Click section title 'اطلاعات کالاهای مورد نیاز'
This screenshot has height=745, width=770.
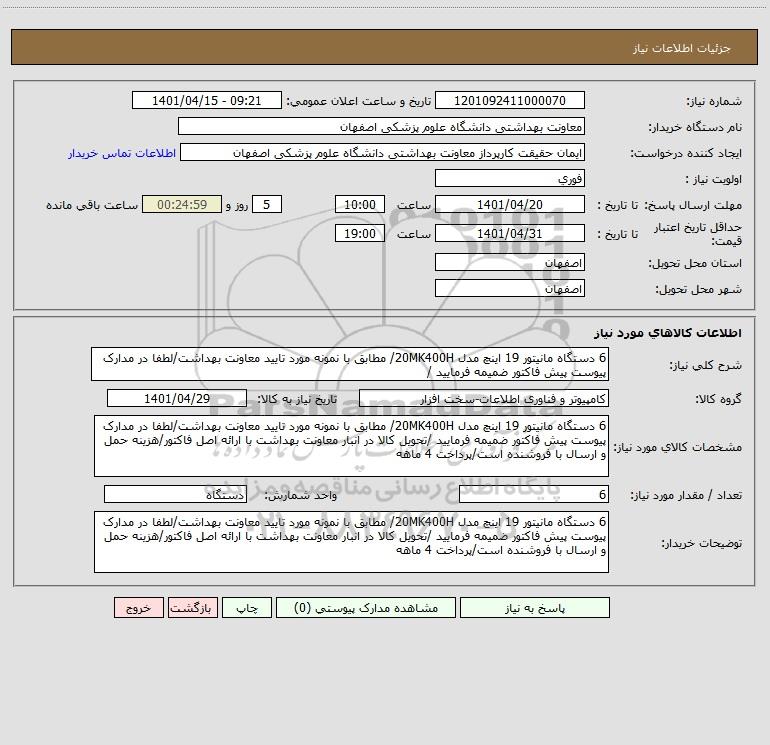(668, 332)
